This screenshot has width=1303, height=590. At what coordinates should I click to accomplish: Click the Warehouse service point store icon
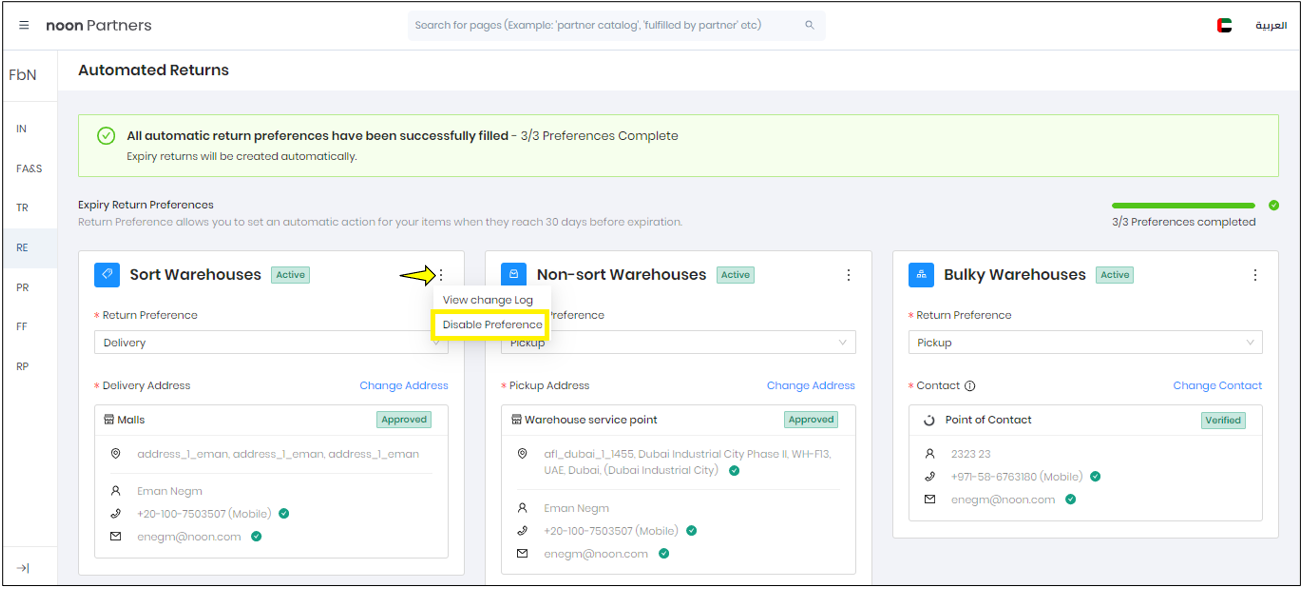[516, 420]
